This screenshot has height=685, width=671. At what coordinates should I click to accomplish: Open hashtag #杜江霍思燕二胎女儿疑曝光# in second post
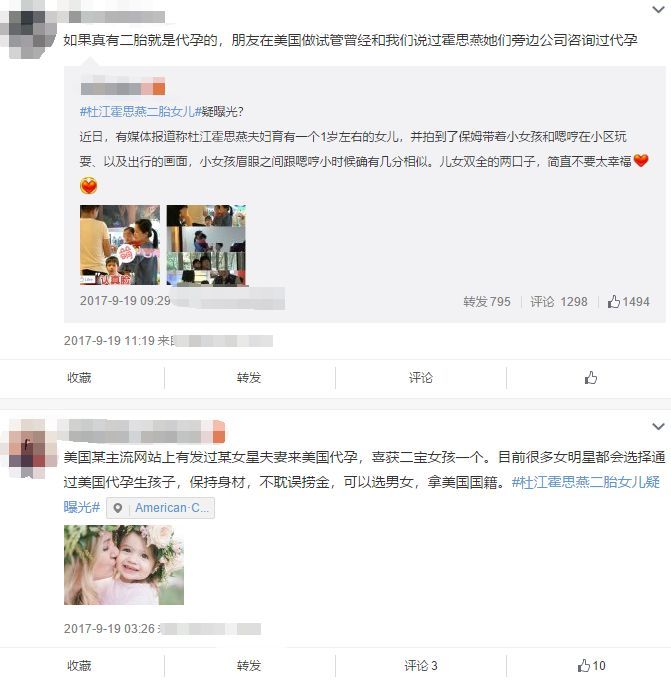[x=362, y=495]
